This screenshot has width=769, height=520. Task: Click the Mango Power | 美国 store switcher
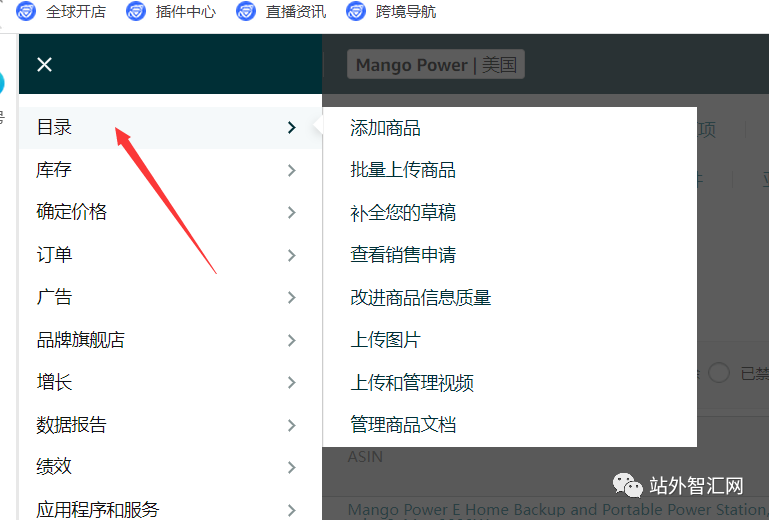436,64
